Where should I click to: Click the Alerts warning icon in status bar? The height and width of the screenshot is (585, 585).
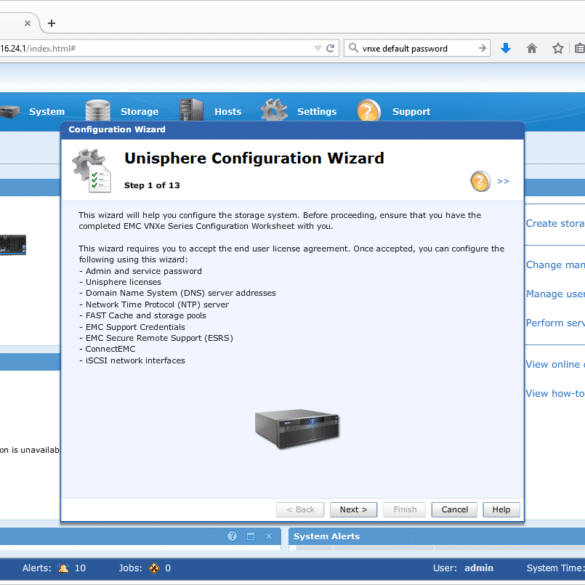(x=63, y=568)
